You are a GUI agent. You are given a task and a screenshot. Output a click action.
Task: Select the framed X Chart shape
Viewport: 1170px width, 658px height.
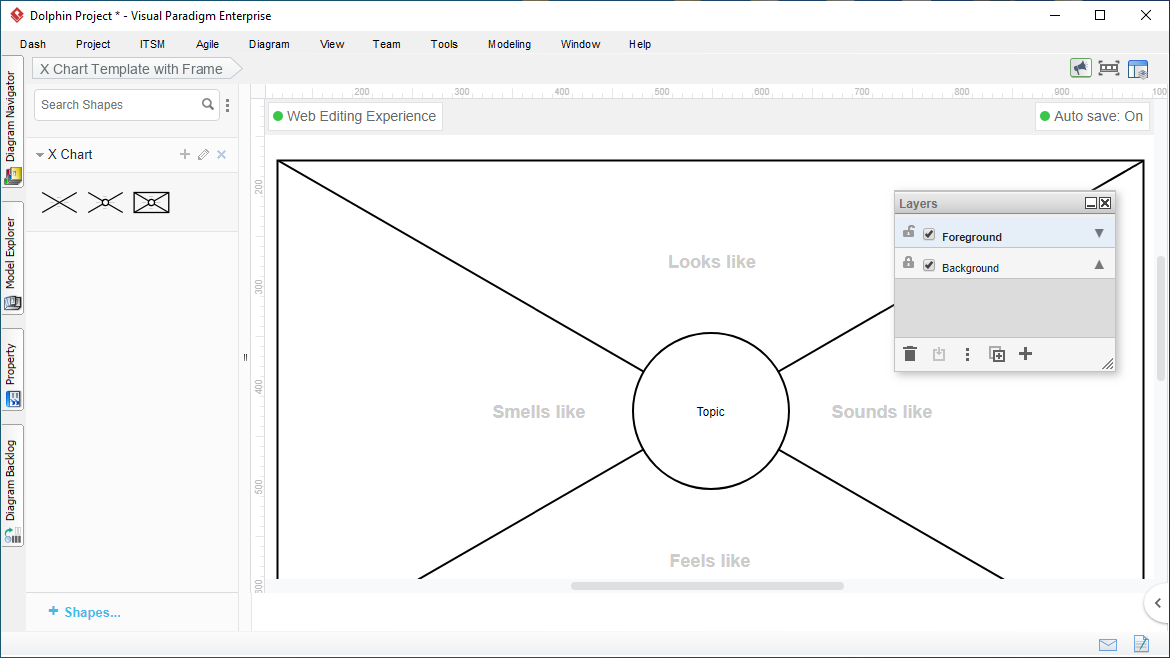[x=151, y=202]
